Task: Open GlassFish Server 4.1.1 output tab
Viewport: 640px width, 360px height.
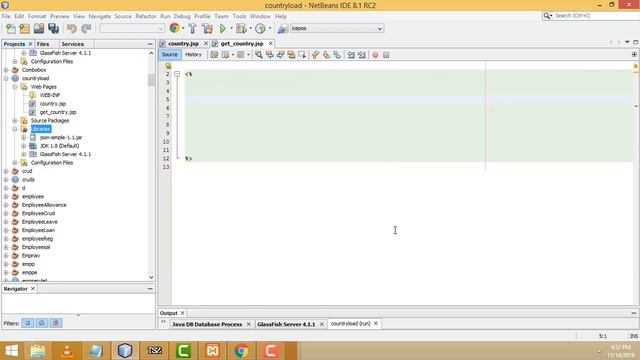Action: coord(286,324)
